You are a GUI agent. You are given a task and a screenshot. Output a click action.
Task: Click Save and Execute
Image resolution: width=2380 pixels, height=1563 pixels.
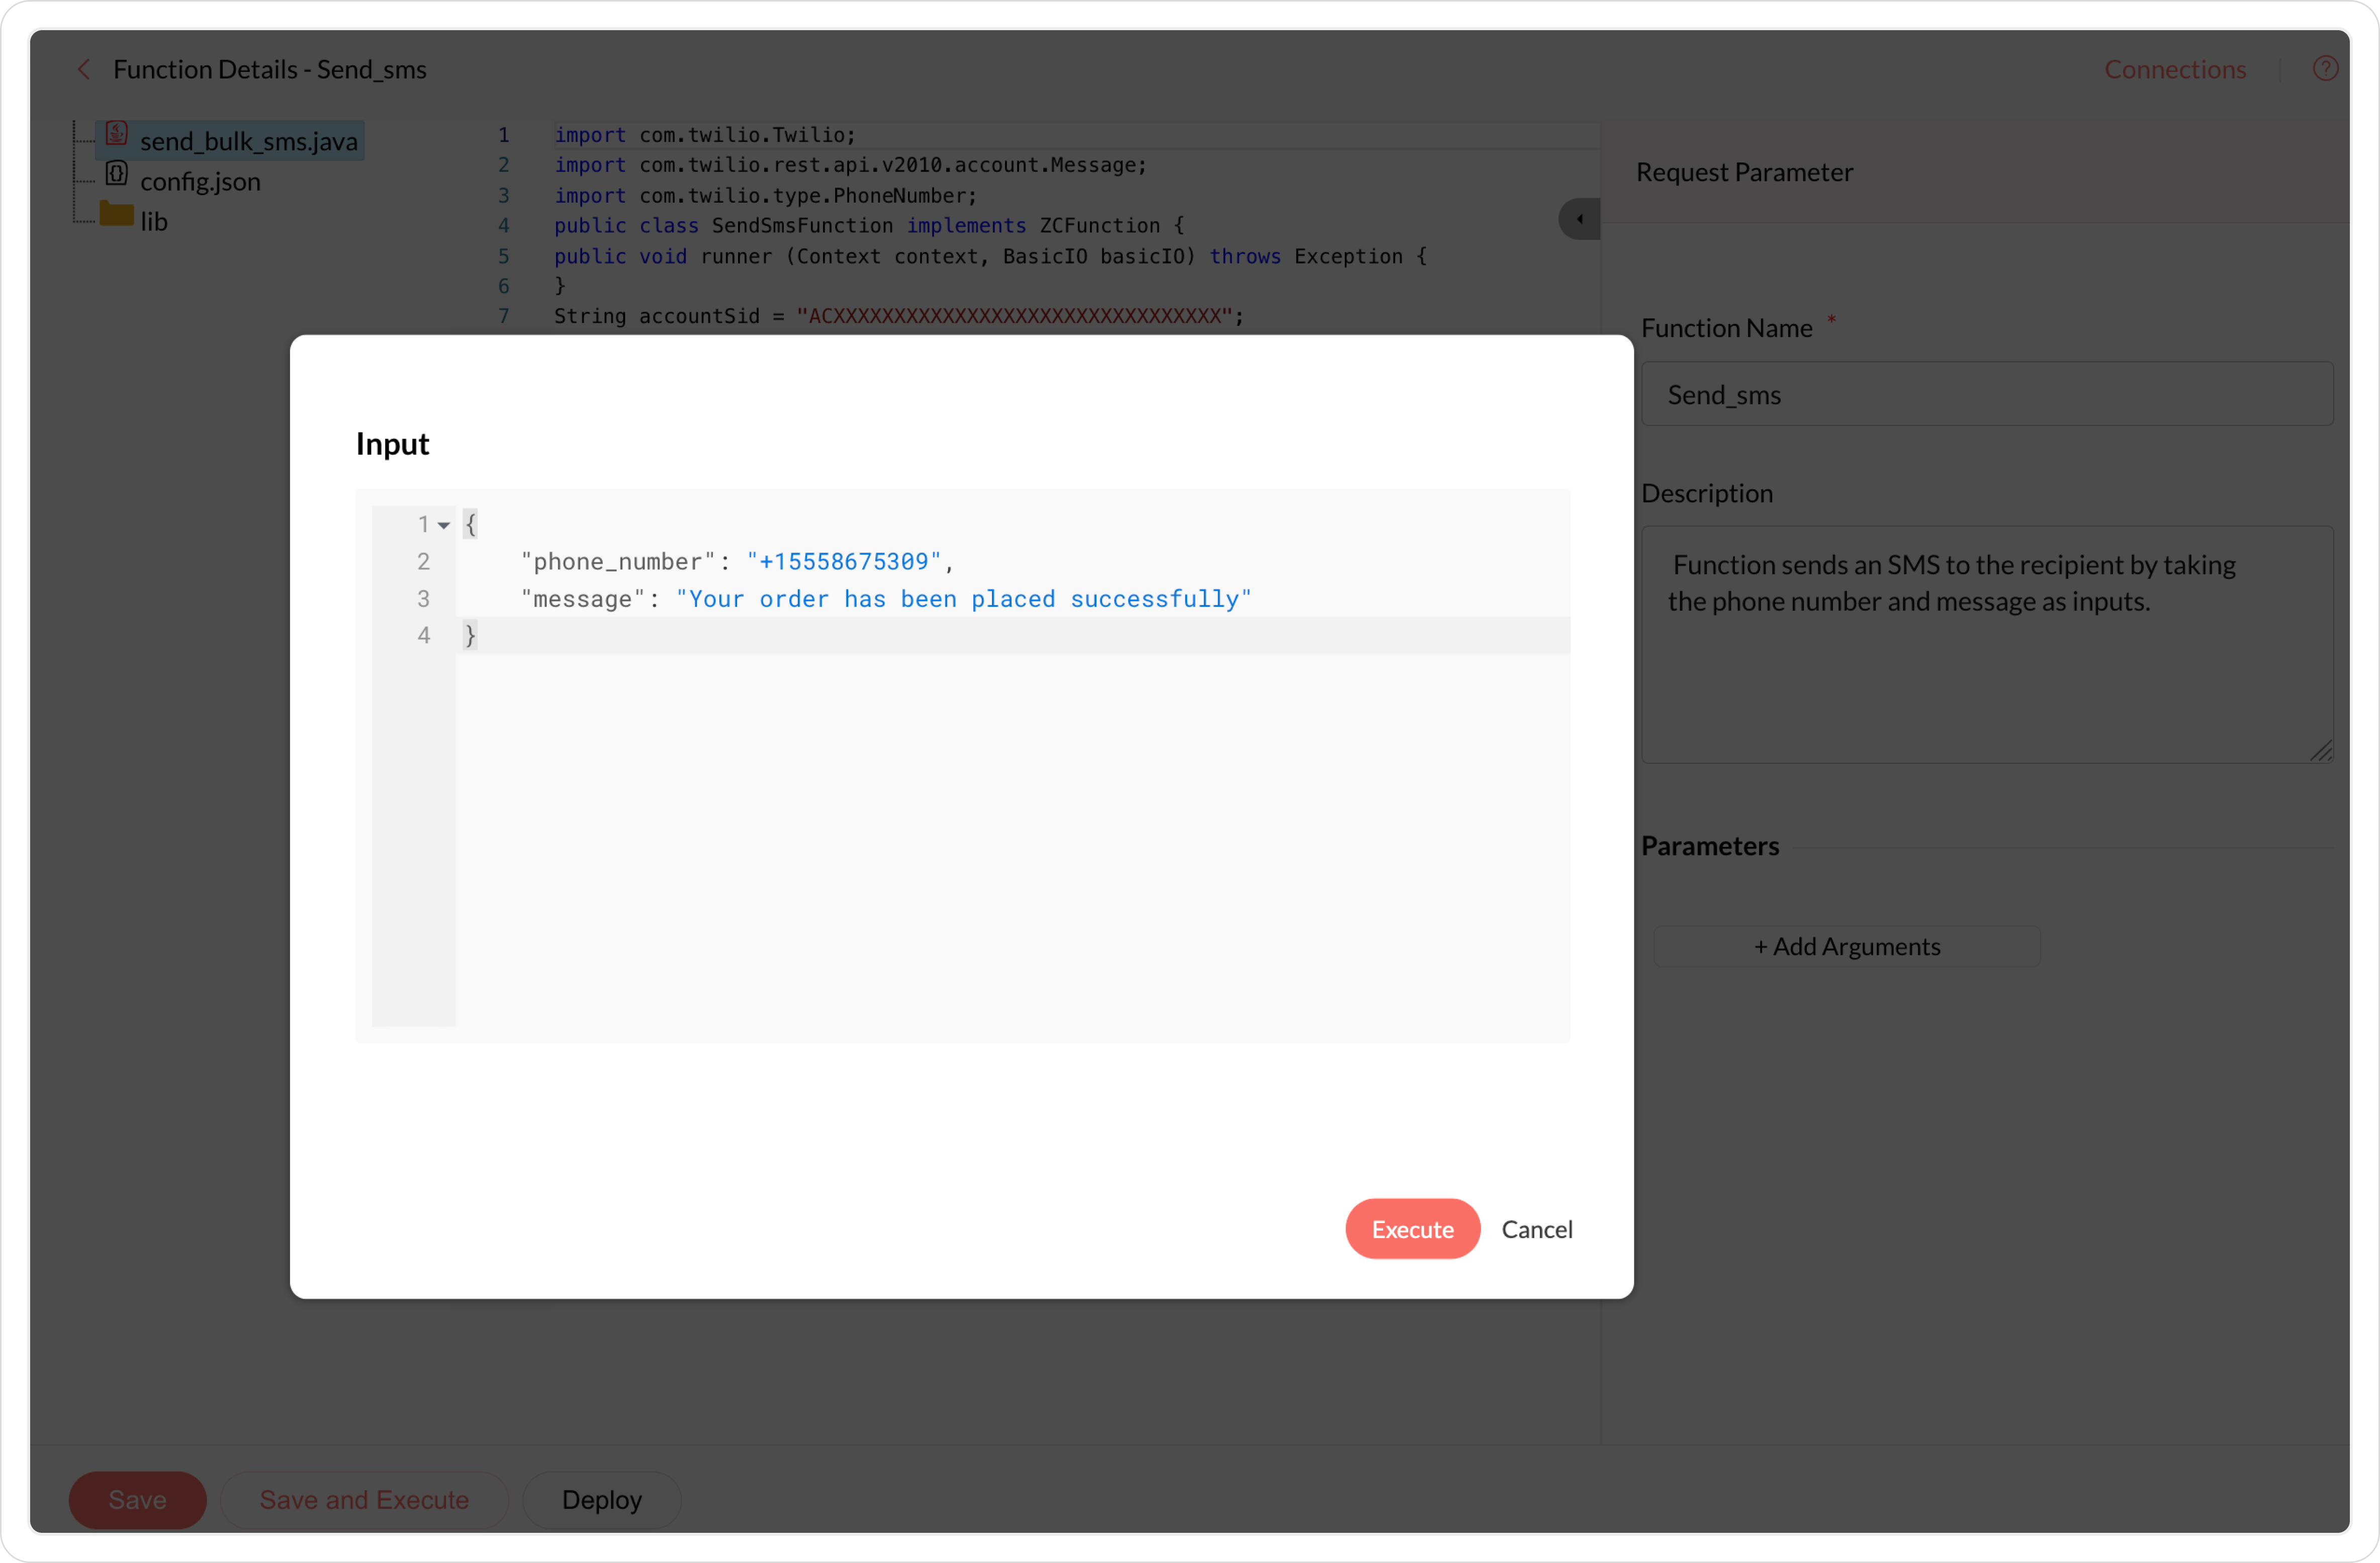click(x=364, y=1499)
